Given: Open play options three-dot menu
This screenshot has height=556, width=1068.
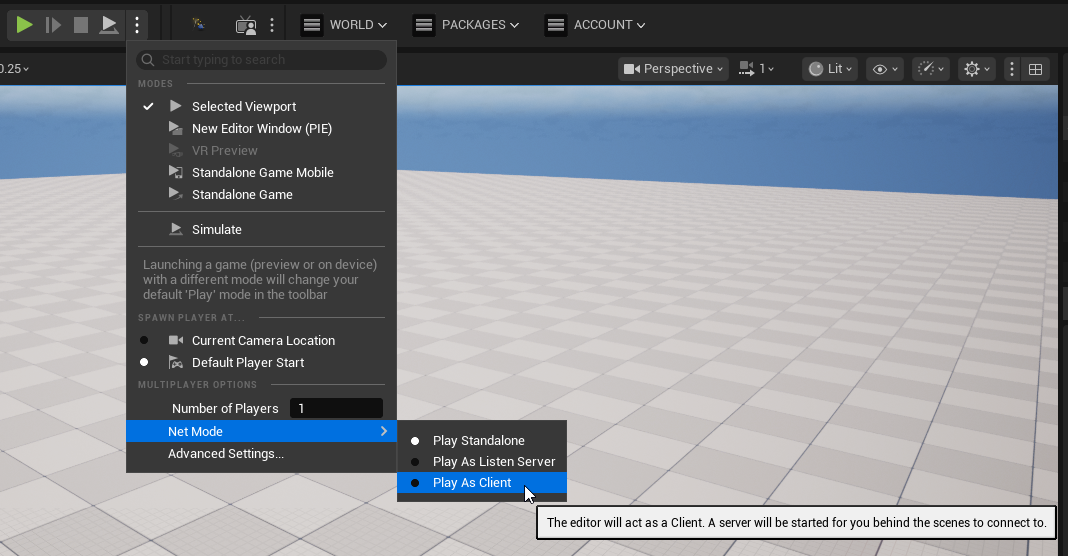Looking at the screenshot, I should click(x=137, y=25).
